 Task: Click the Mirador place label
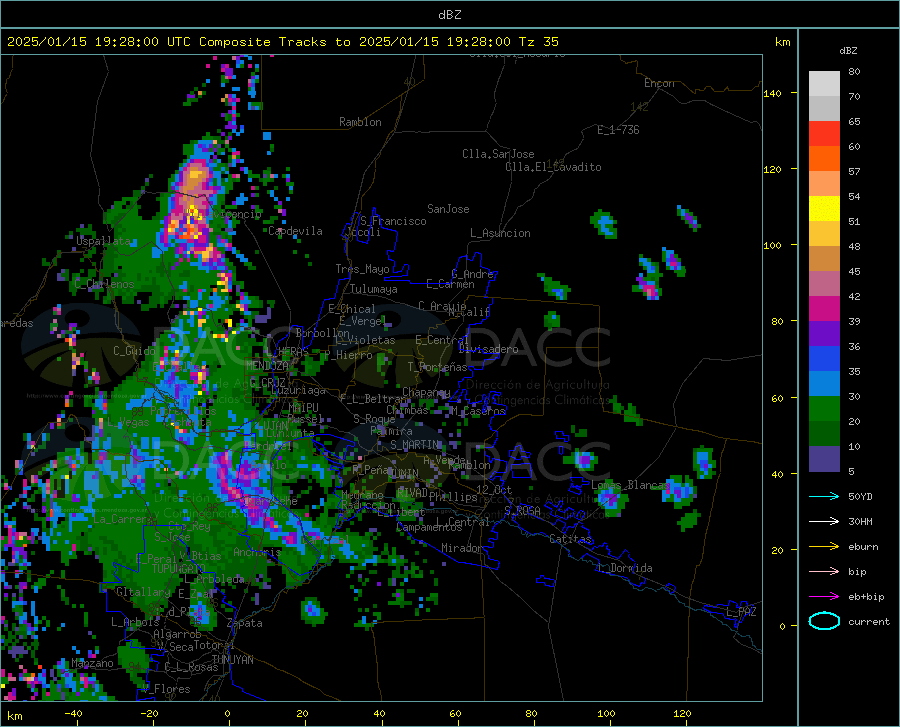461,548
